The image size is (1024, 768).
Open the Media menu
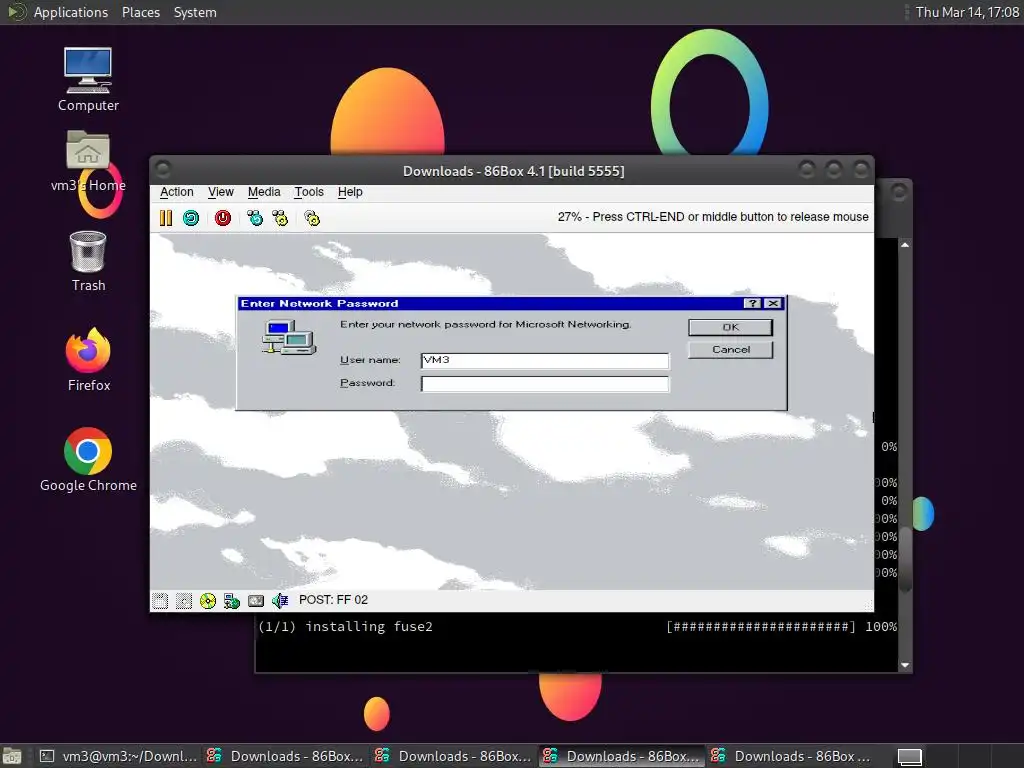(264, 192)
